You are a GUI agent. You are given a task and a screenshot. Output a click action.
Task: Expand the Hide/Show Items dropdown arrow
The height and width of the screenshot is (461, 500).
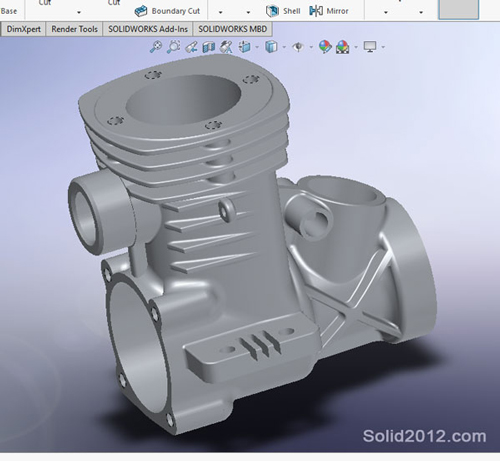[311, 47]
